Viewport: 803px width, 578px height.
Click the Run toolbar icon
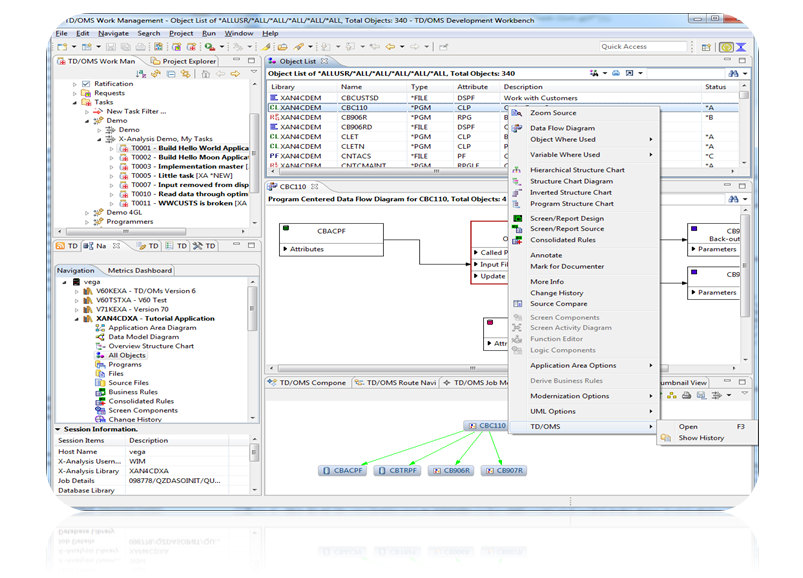click(209, 47)
